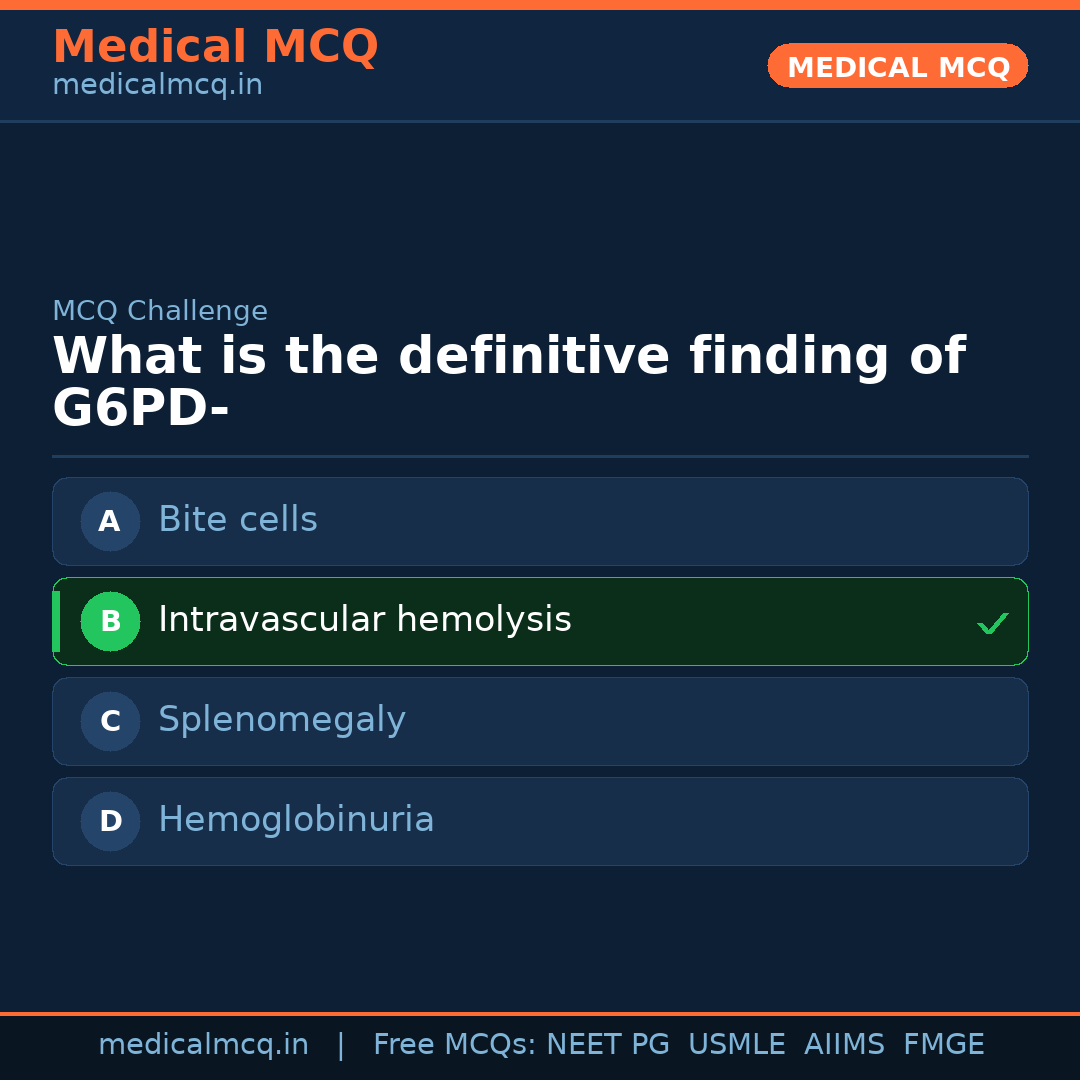
Task: Click the A letter circle icon
Action: coord(110,521)
